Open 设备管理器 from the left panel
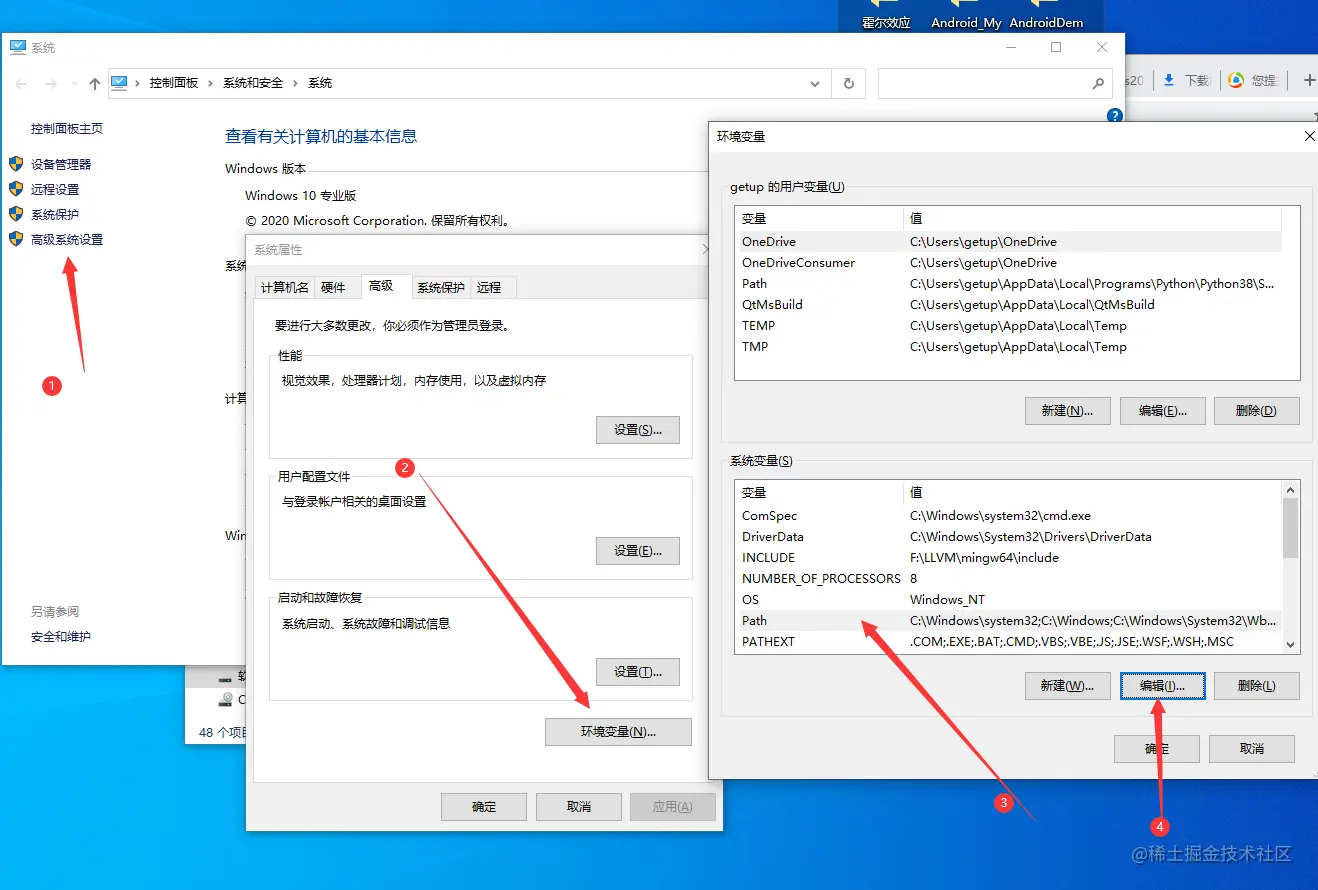Image resolution: width=1318 pixels, height=890 pixels. pos(61,164)
